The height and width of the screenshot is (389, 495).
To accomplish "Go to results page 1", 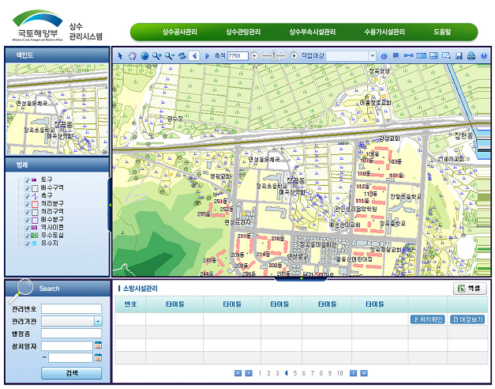I will pos(260,373).
